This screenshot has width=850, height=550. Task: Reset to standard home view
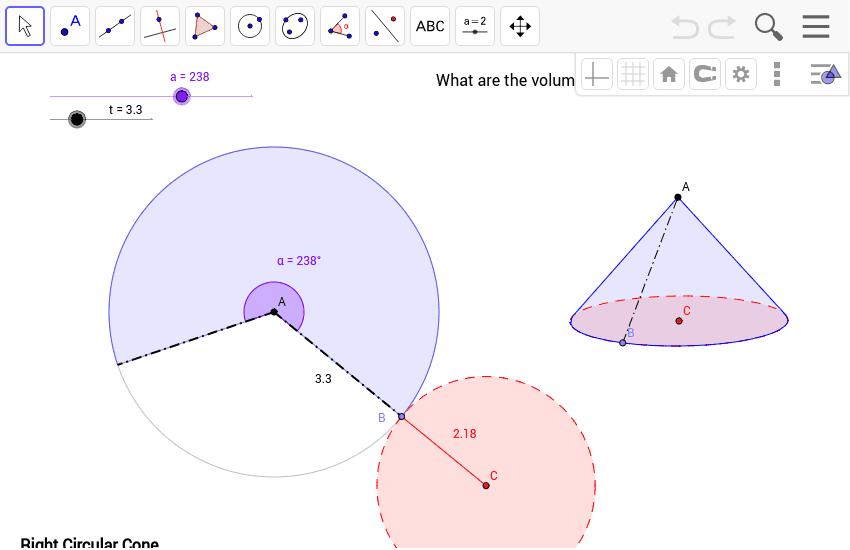click(x=669, y=74)
